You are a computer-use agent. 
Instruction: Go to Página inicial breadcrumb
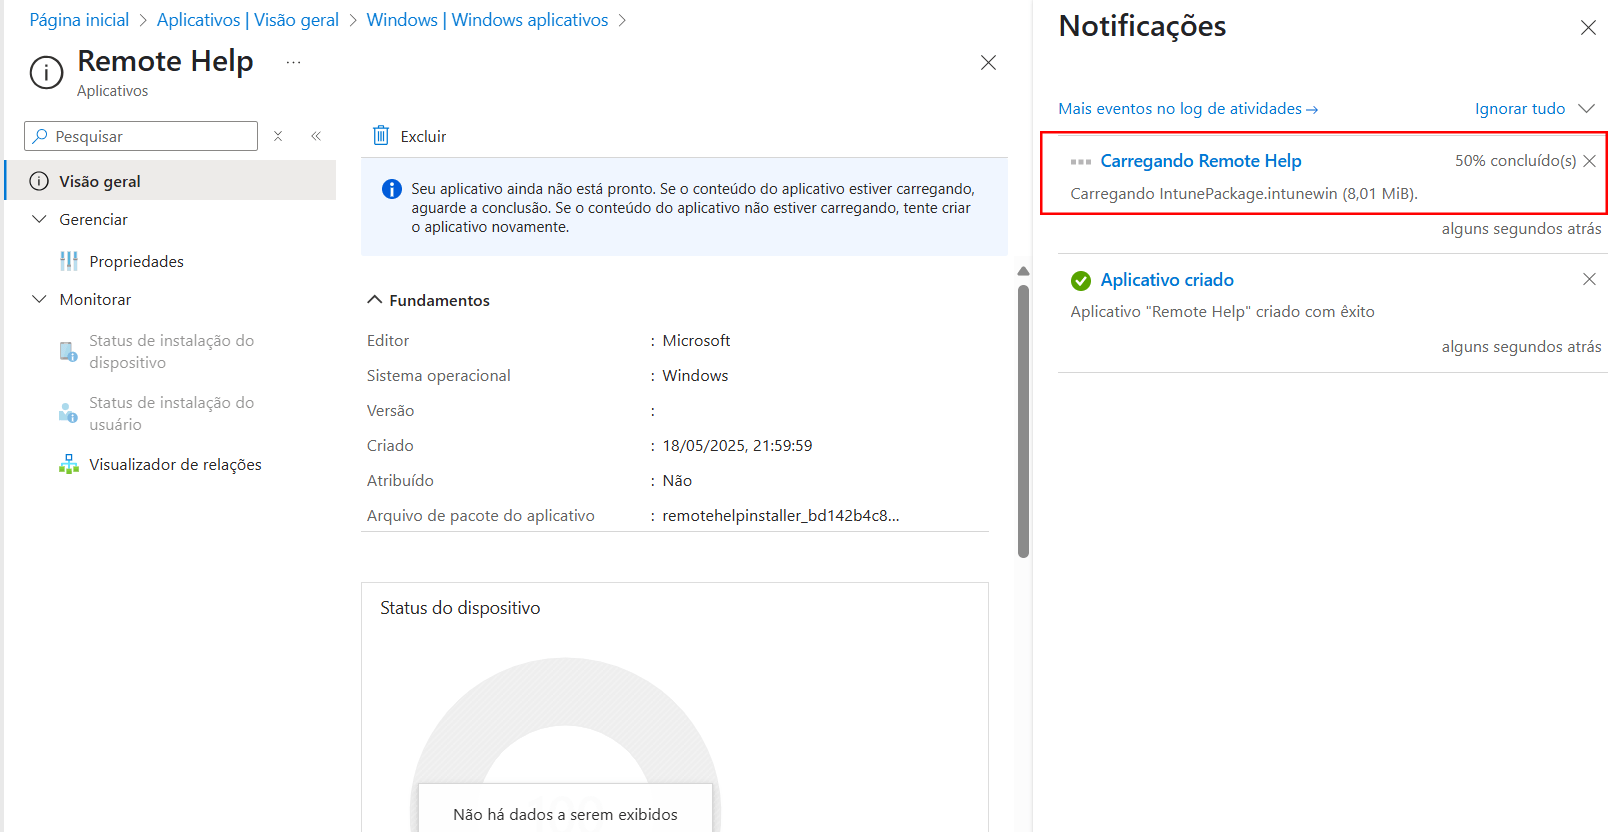[x=79, y=20]
